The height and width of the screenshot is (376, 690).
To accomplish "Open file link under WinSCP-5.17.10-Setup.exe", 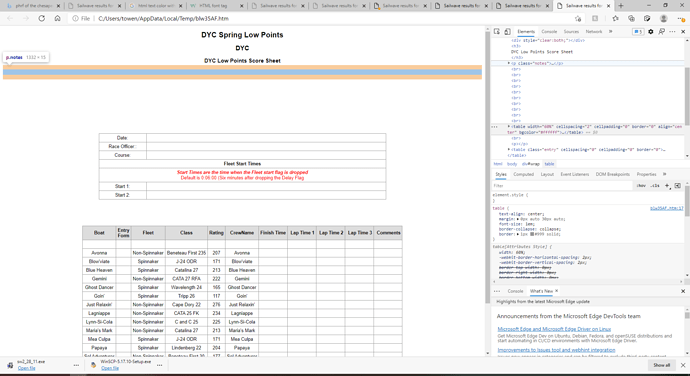I will (110, 368).
